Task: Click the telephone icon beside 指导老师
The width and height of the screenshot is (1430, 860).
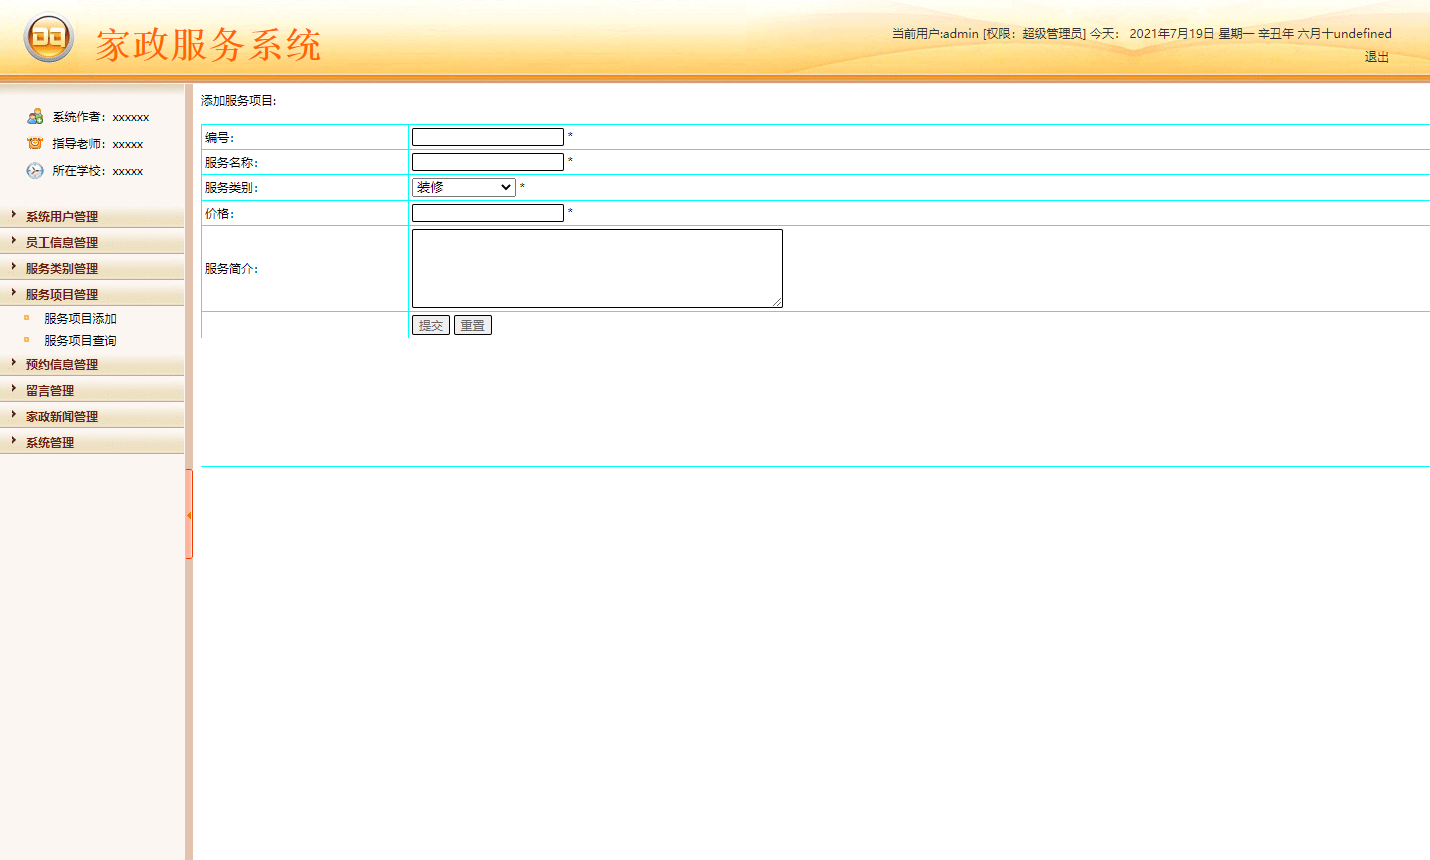Action: coord(33,143)
